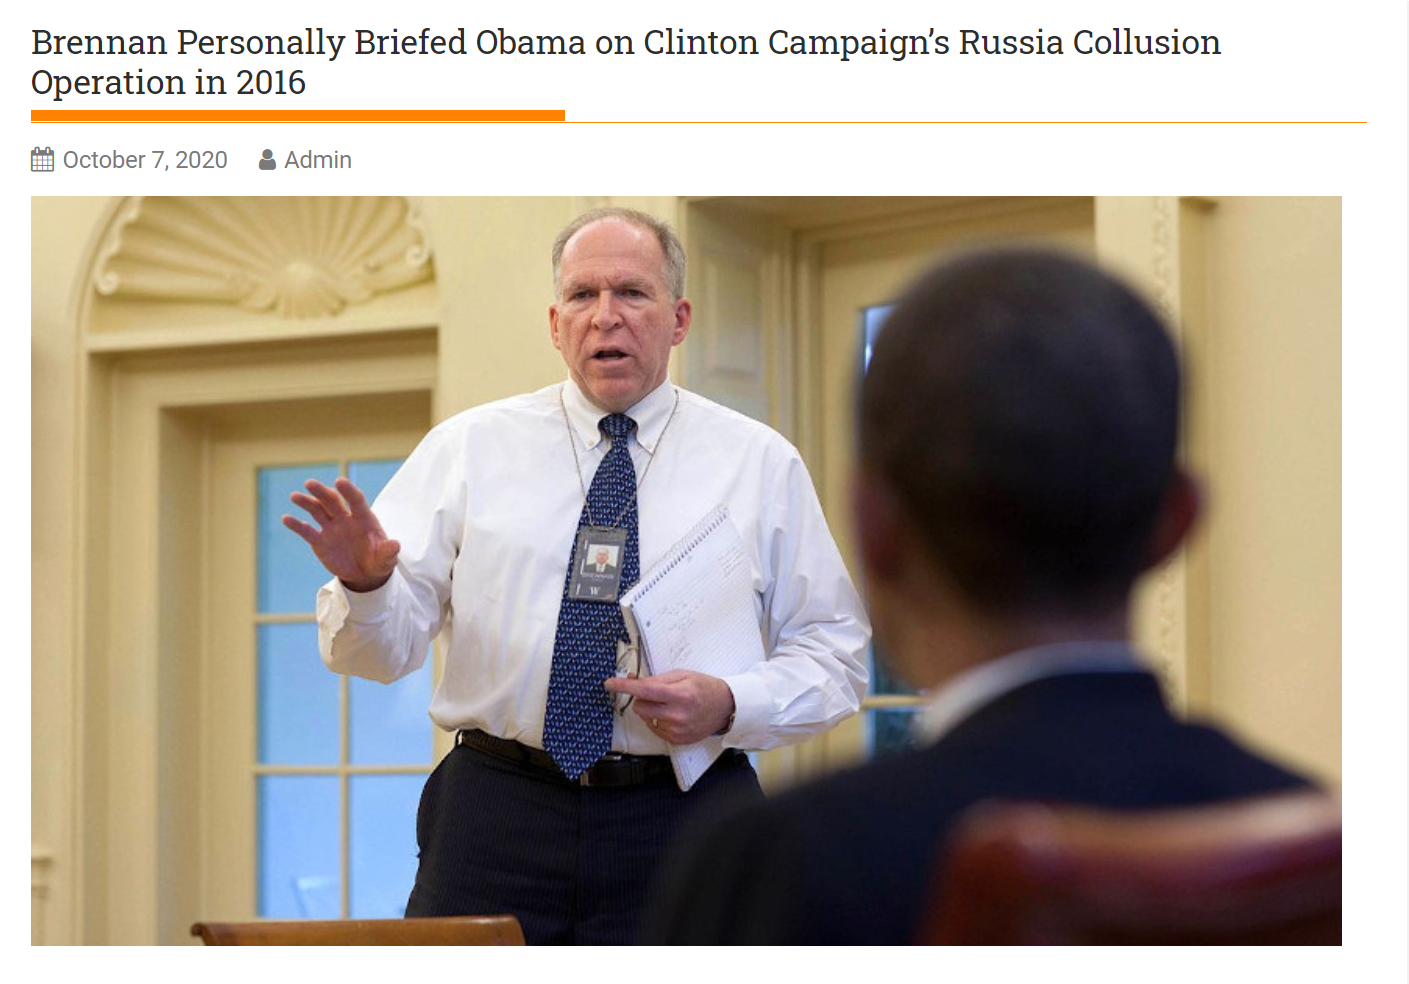Click the article headline about Brennan briefing
Viewport: 1409px width, 984px height.
point(626,62)
